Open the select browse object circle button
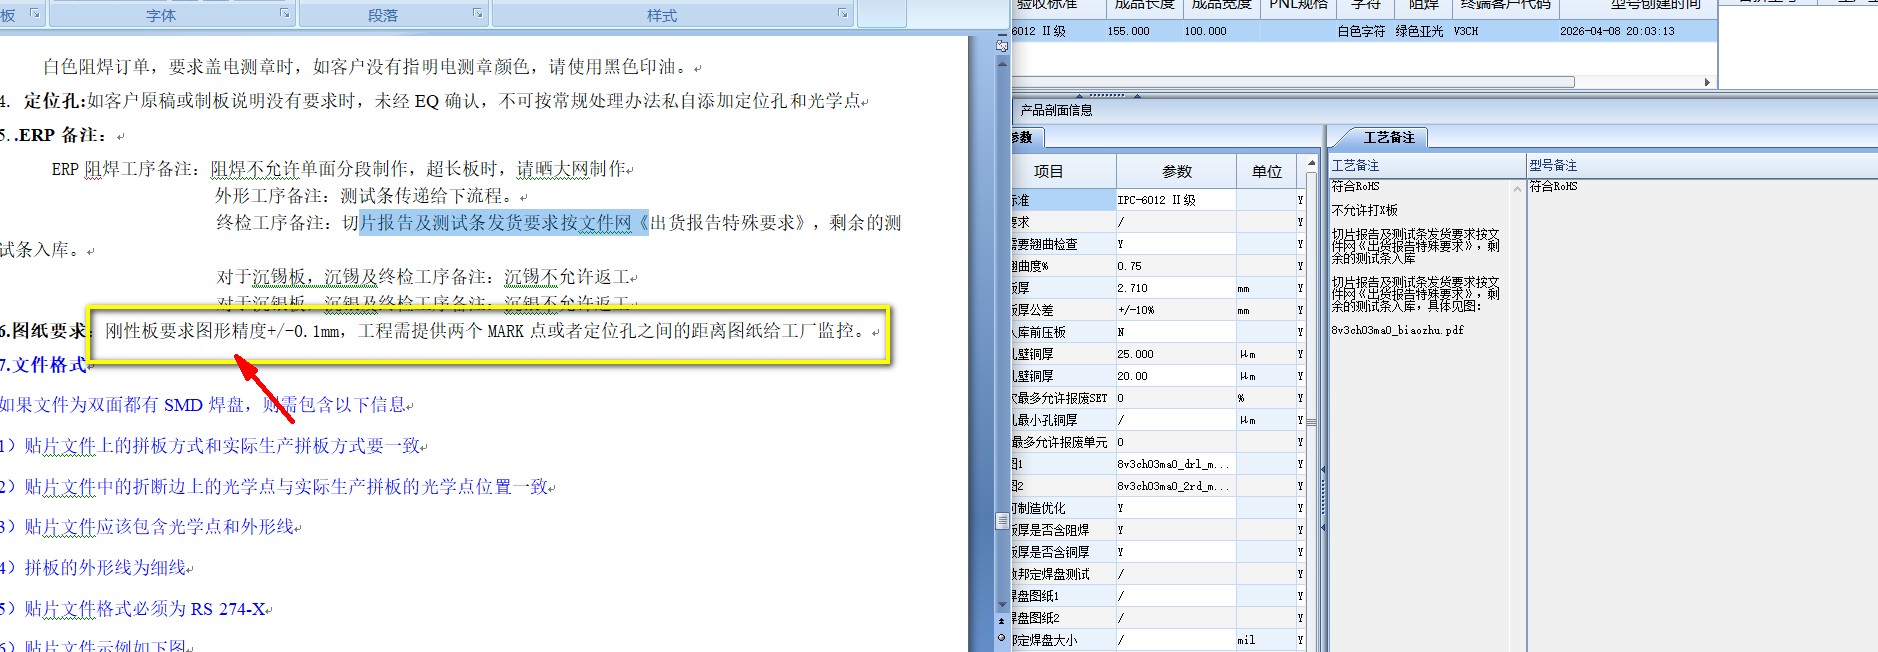Viewport: 1878px width, 652px height. point(1002,637)
